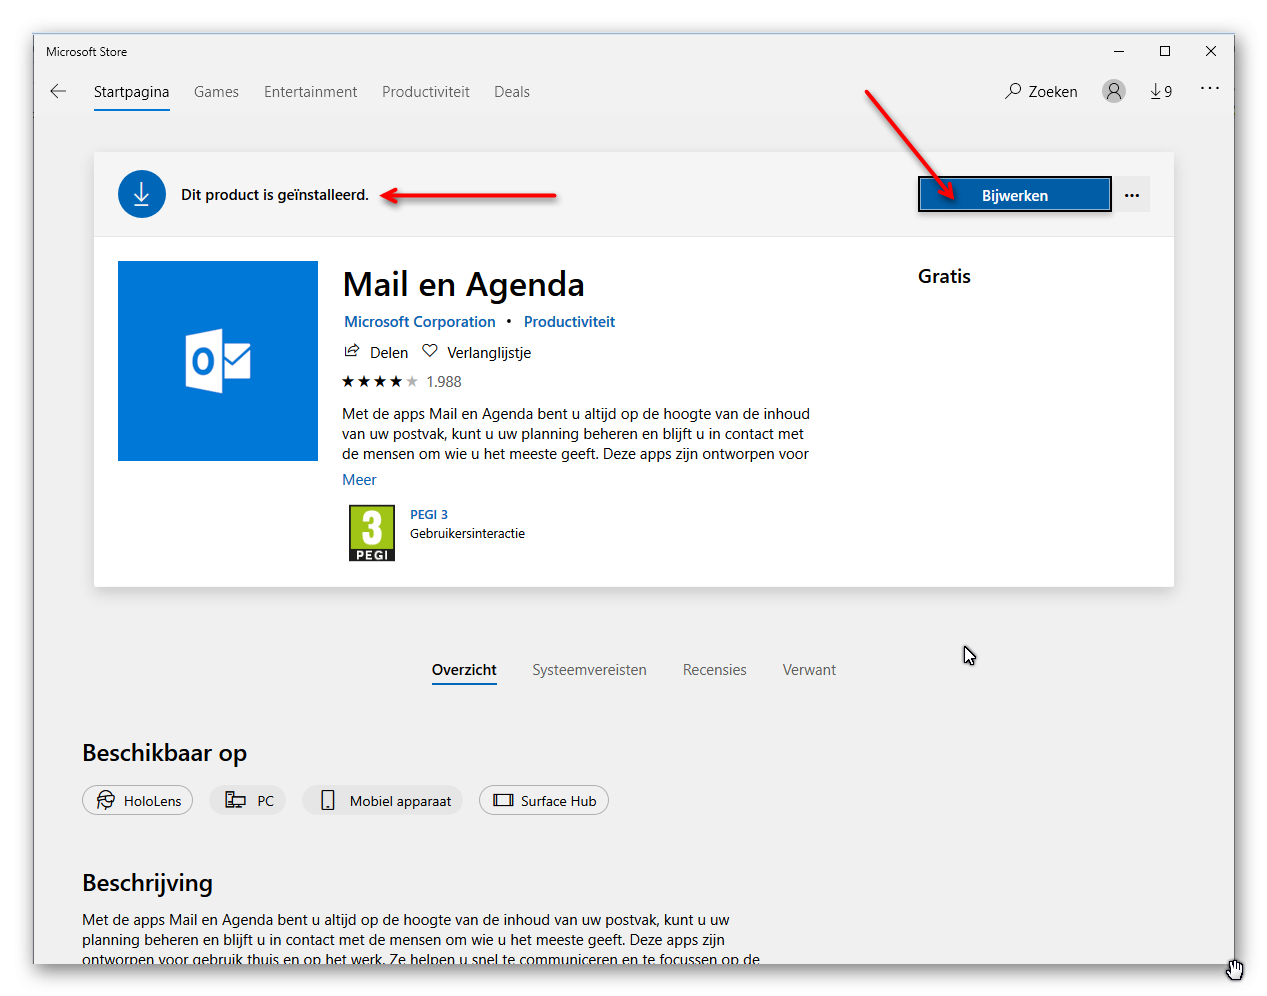Expand the description with Meer
Screen dimensions: 1267x996
point(359,480)
